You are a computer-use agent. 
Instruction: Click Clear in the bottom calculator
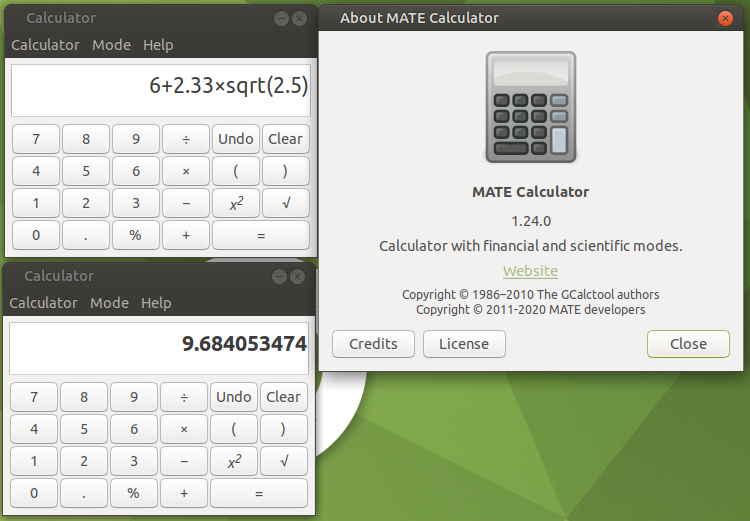284,397
